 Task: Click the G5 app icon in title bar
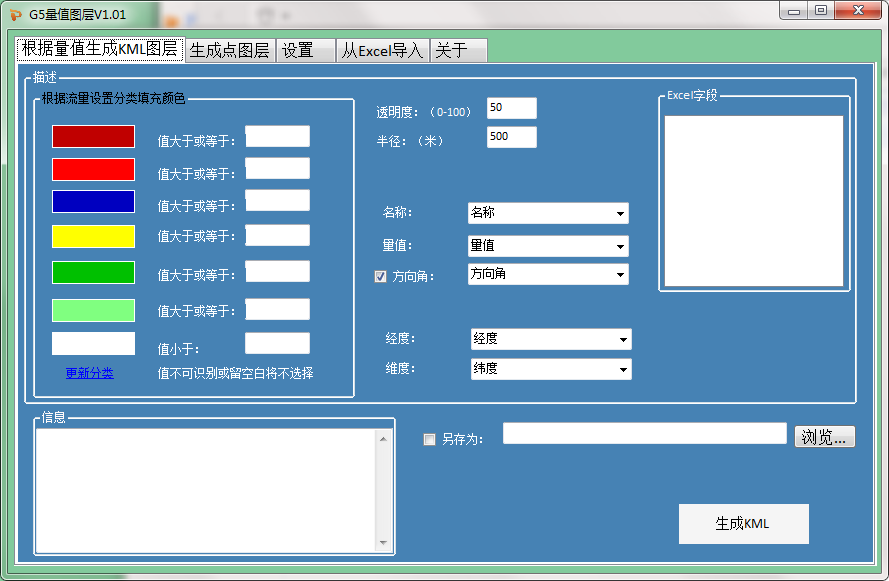pos(14,14)
